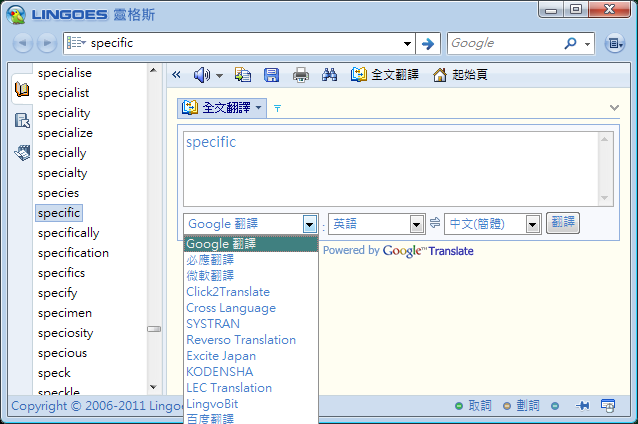The height and width of the screenshot is (424, 638).
Task: Select word "speciality" in the list
Action: (64, 113)
